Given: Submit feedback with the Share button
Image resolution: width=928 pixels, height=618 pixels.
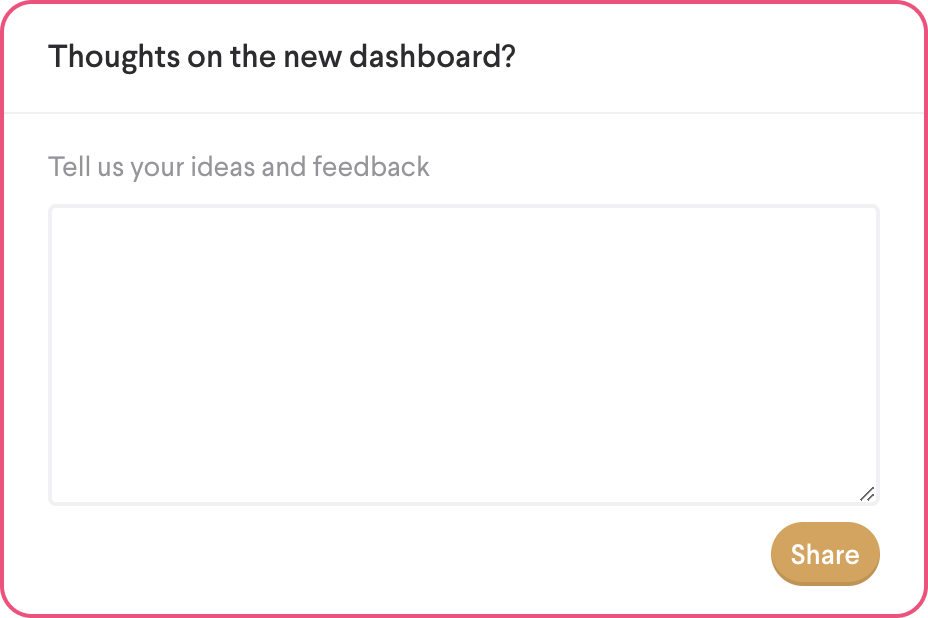Looking at the screenshot, I should 825,554.
